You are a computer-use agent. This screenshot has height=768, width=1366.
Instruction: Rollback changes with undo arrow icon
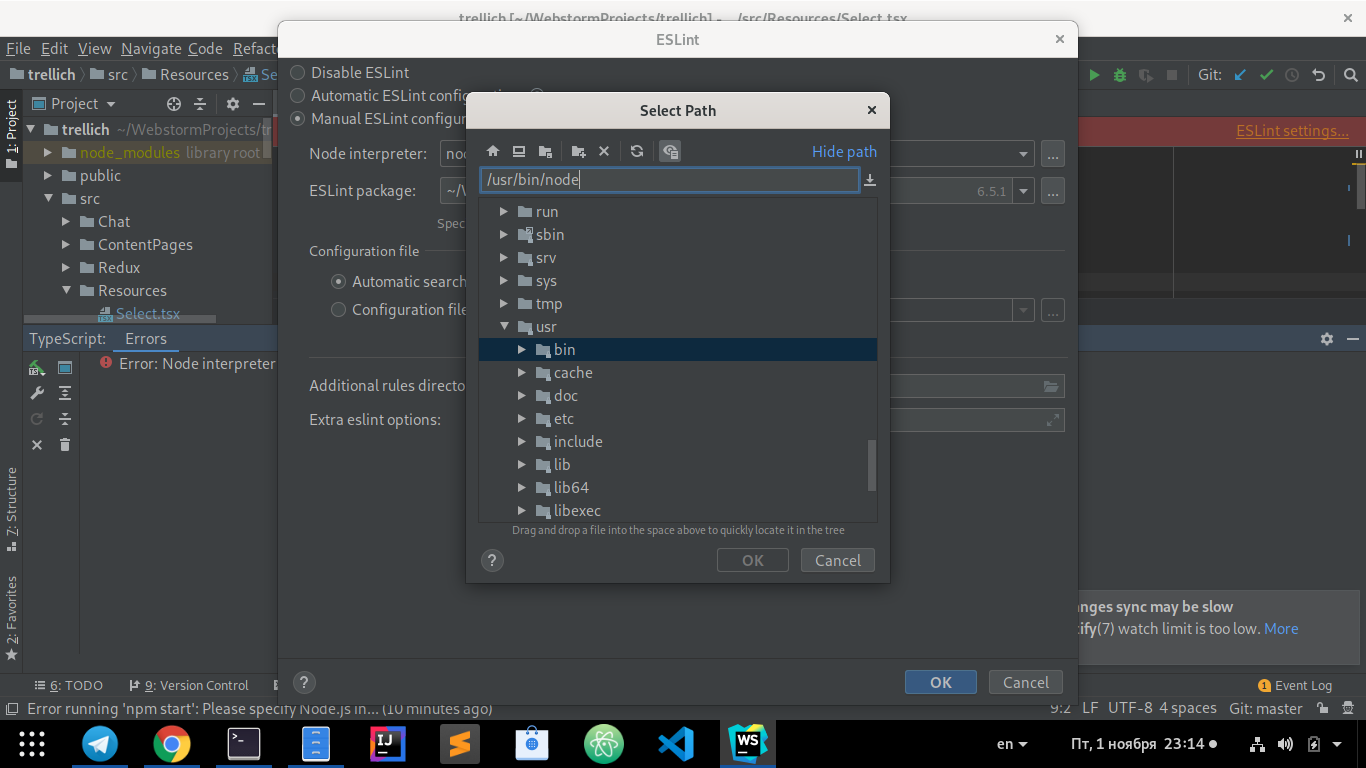tap(1318, 75)
